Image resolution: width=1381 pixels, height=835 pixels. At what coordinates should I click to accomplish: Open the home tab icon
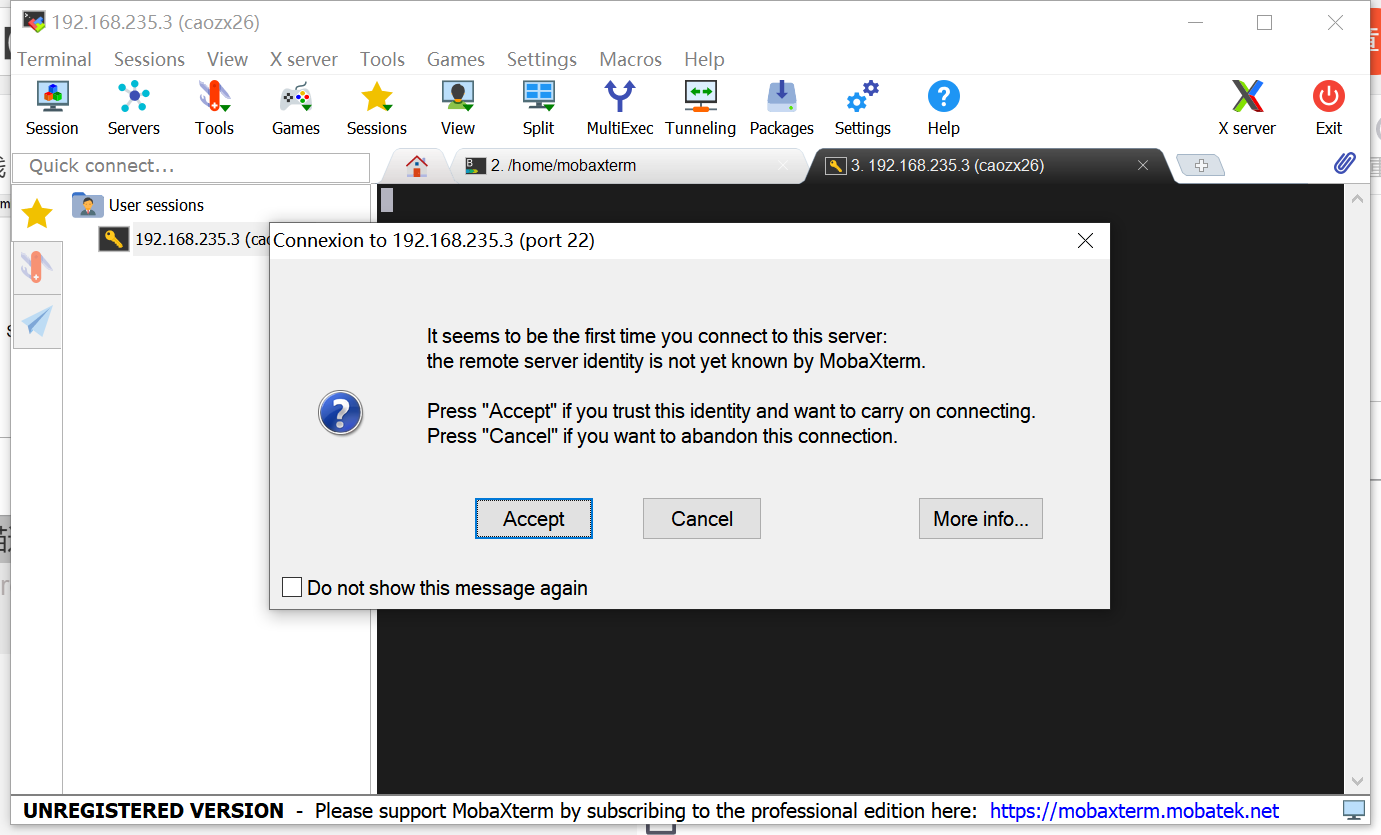coord(417,166)
